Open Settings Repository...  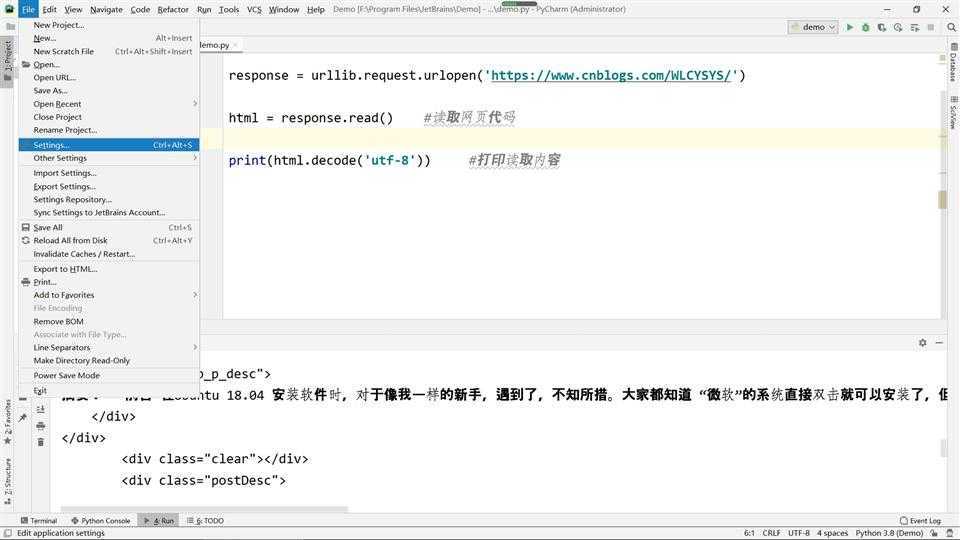(x=109, y=200)
